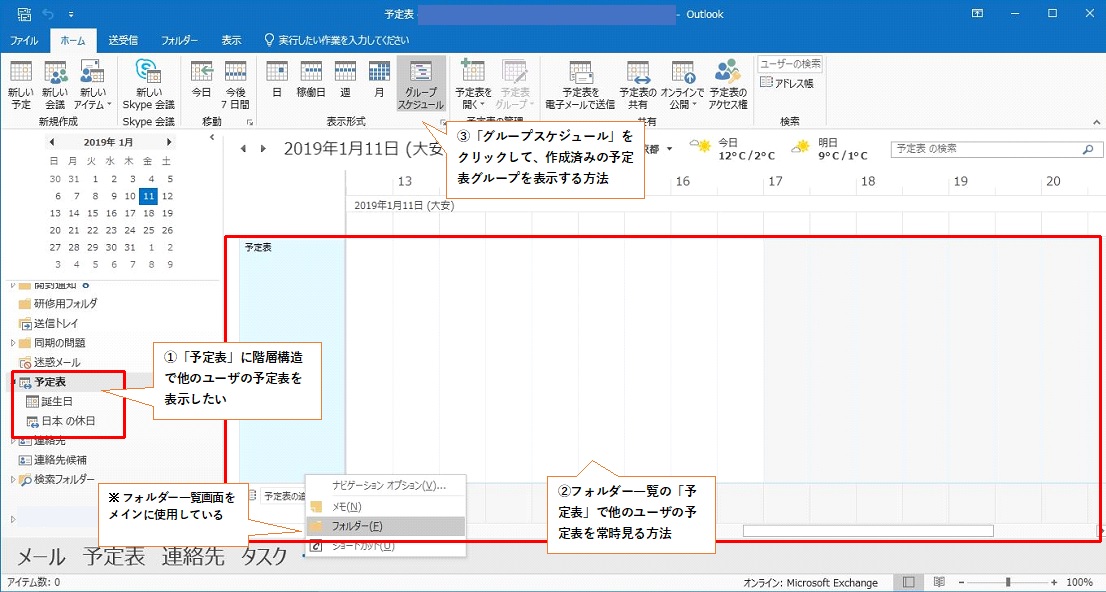Create a new meeting (新しい会議)
This screenshot has width=1106, height=592.
(x=55, y=85)
